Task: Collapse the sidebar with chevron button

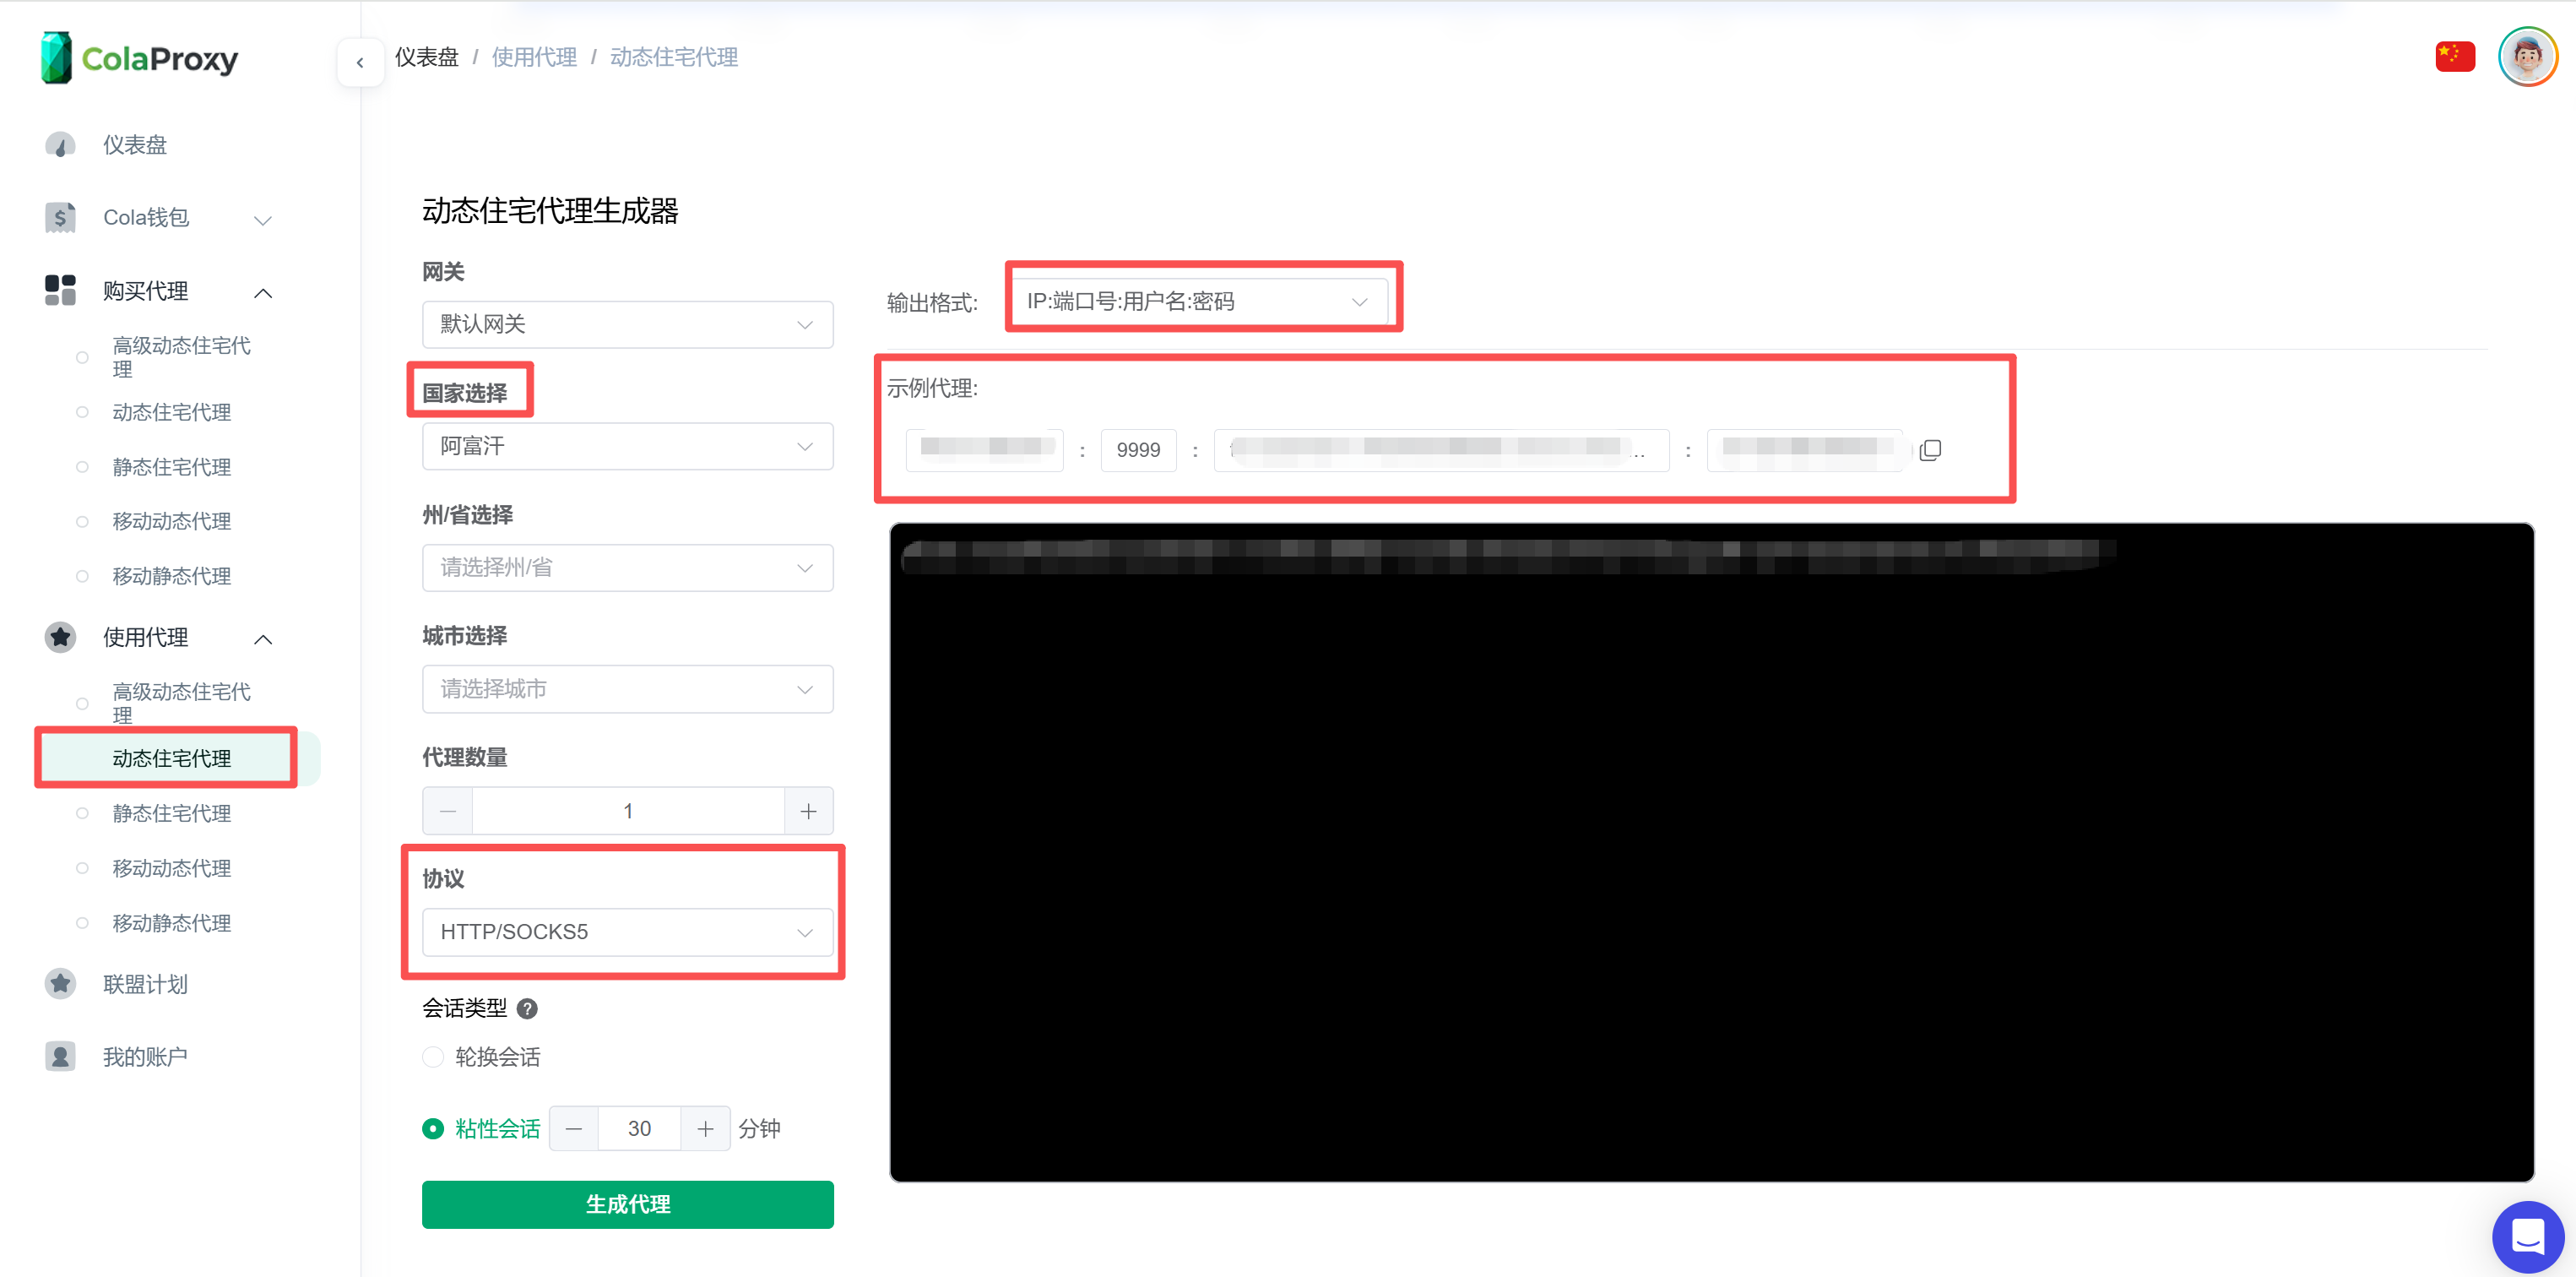Action: [x=360, y=62]
